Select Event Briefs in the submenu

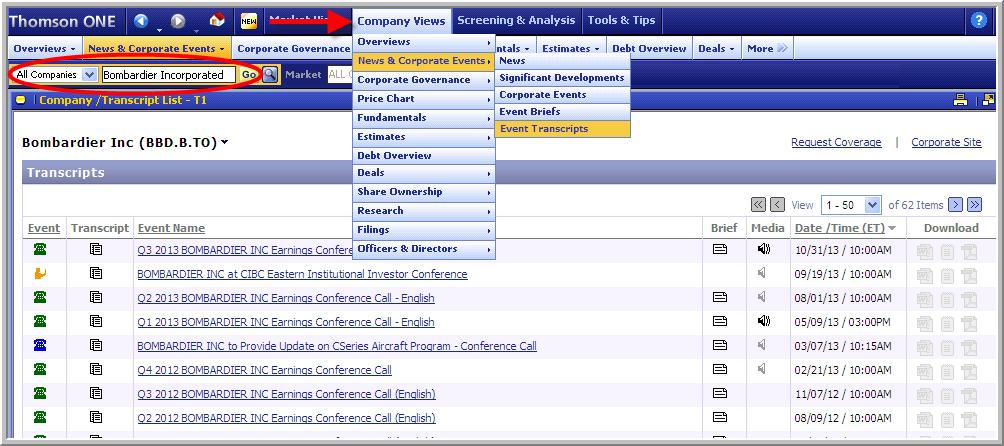point(562,111)
